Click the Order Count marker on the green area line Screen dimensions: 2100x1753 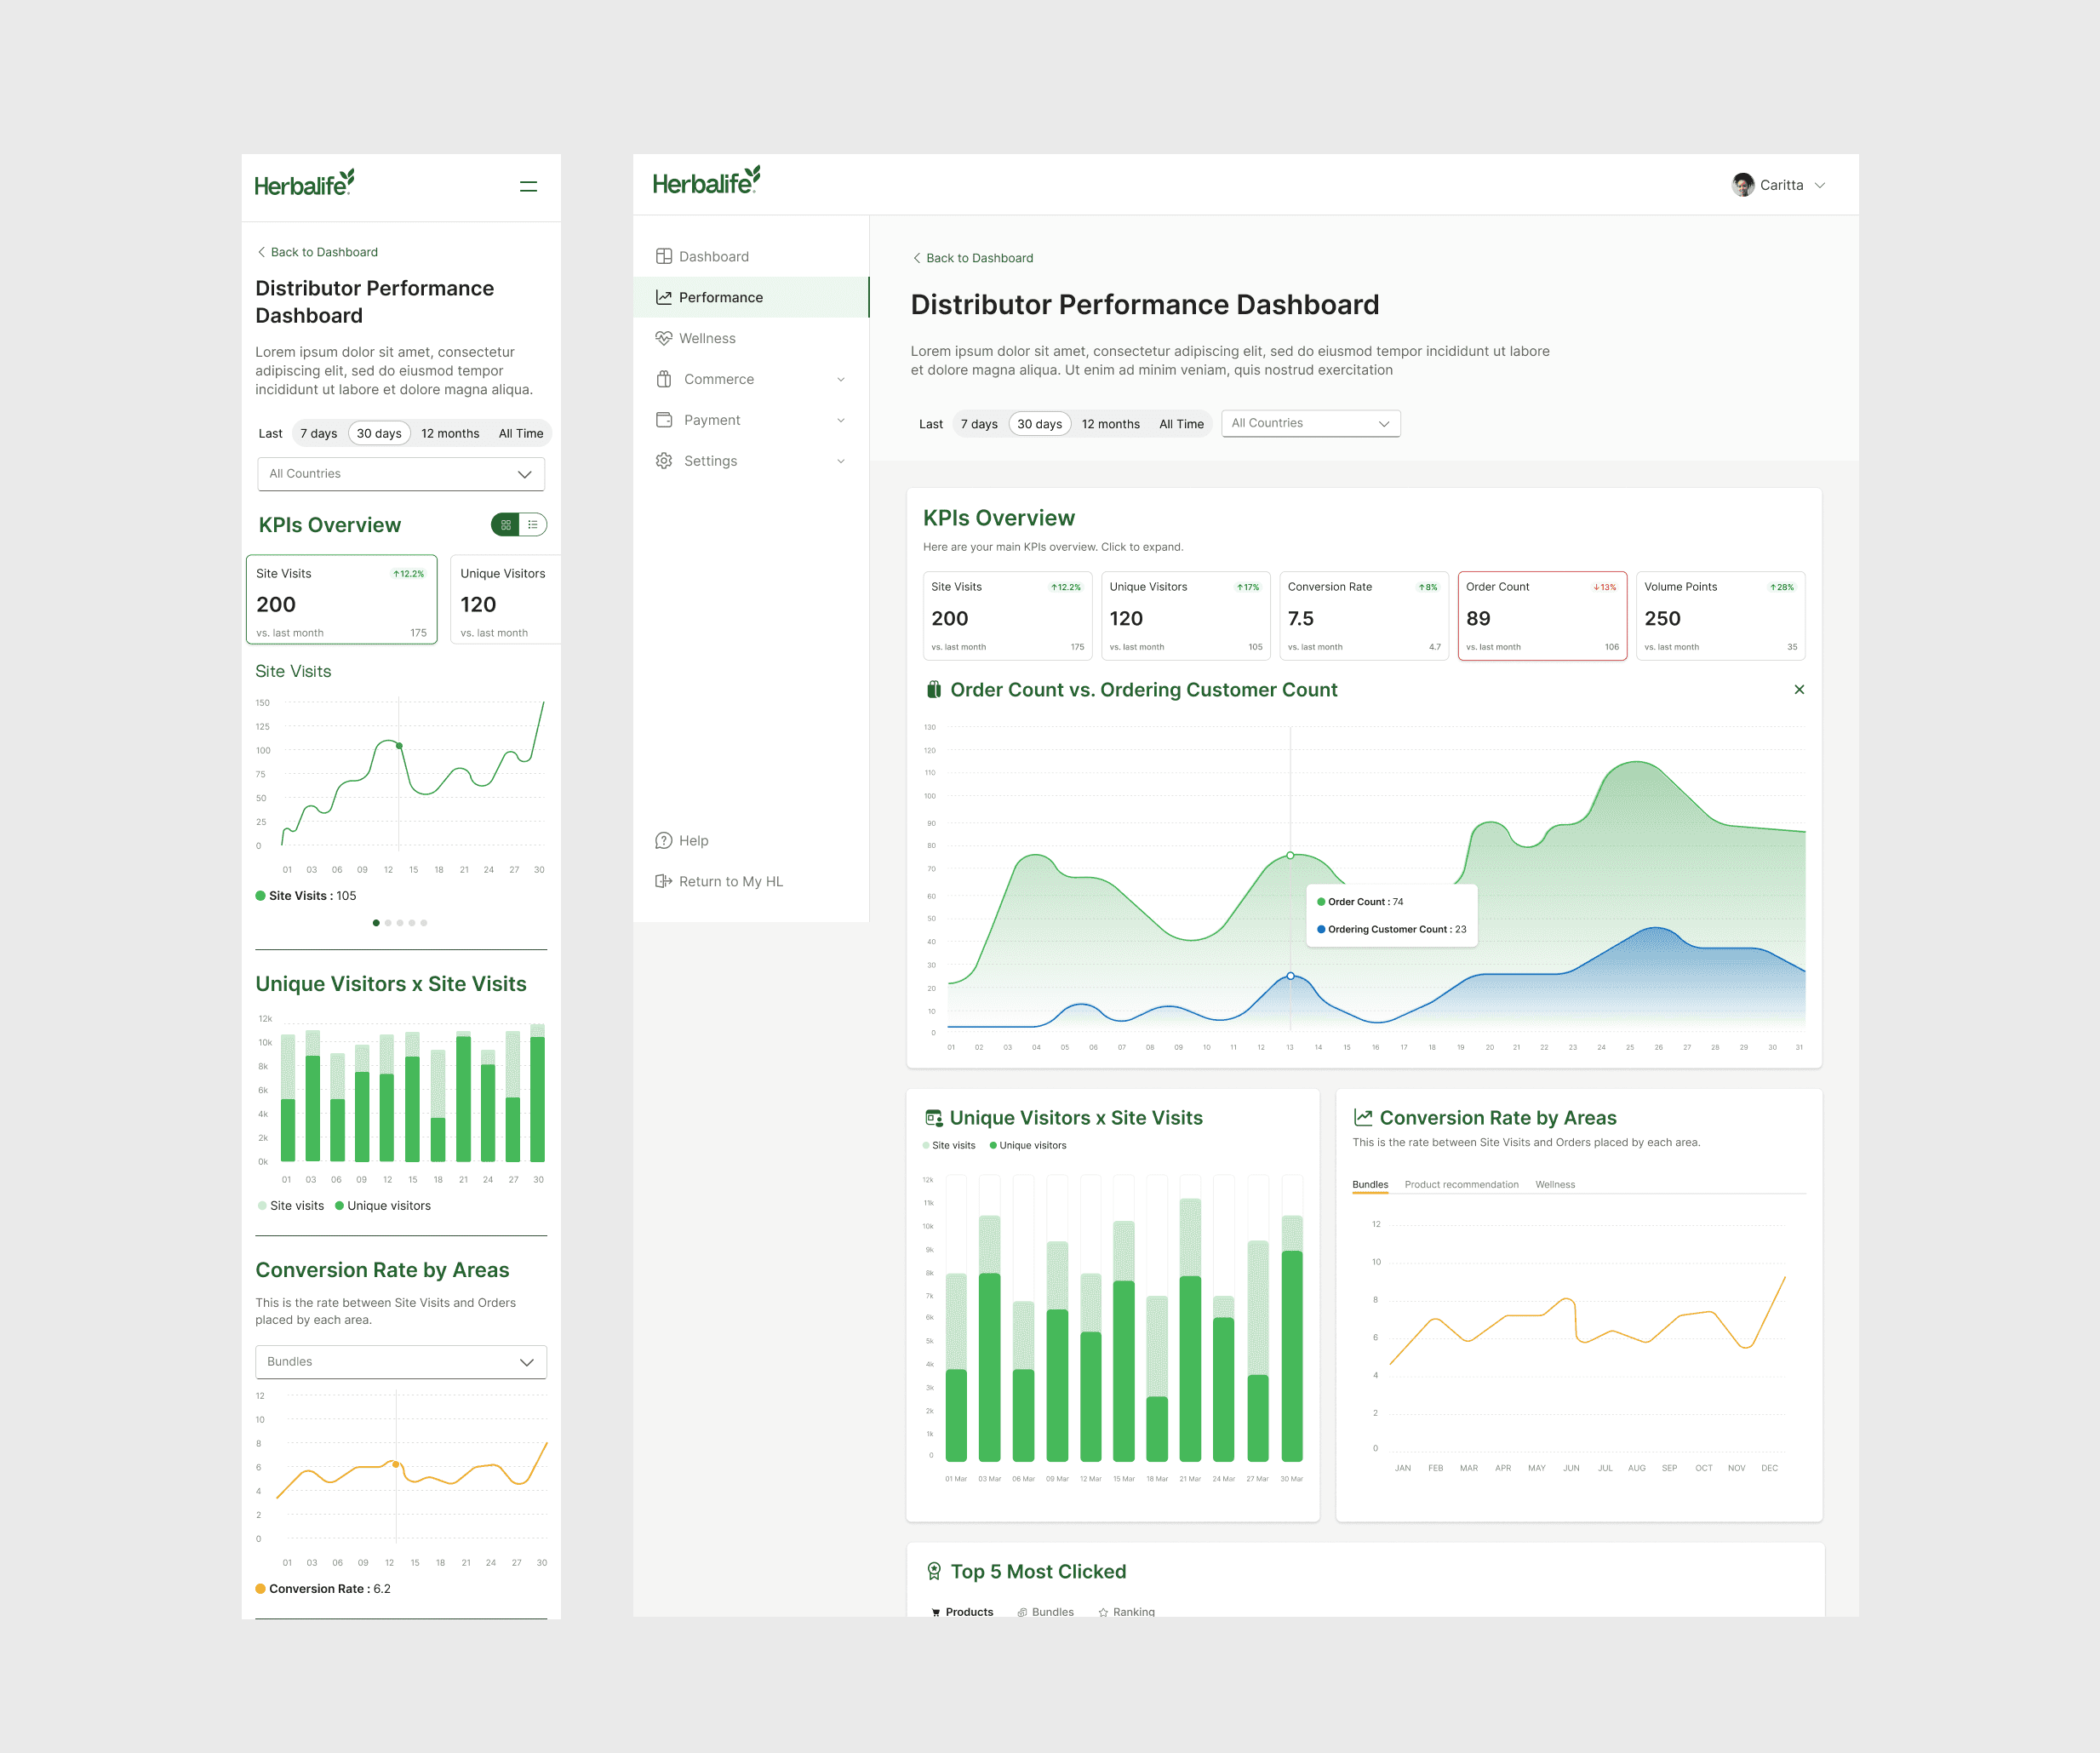point(1290,855)
